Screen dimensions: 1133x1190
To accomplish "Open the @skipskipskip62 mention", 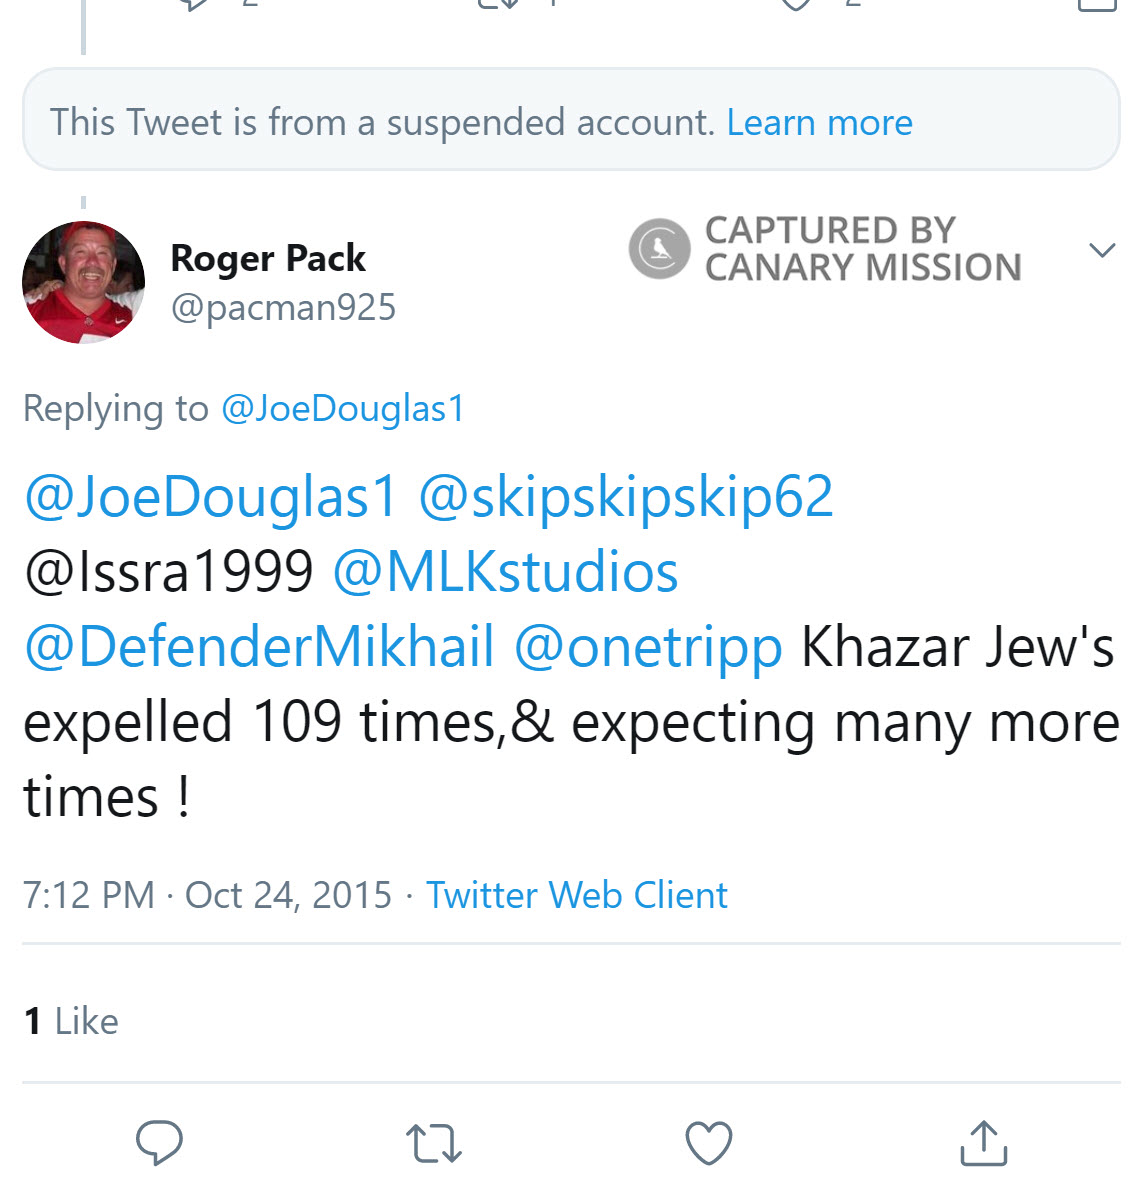I will 625,497.
